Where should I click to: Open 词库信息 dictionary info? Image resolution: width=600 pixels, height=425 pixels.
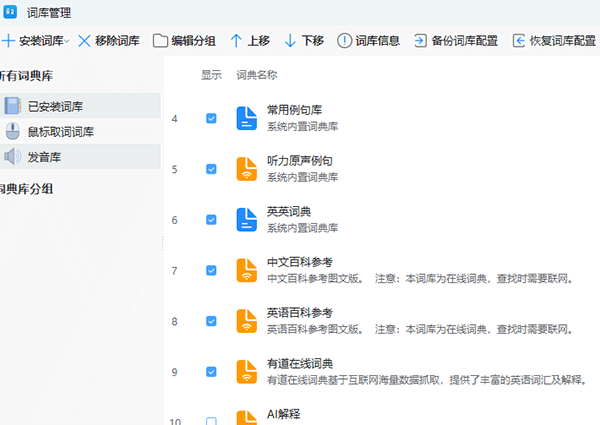click(375, 41)
